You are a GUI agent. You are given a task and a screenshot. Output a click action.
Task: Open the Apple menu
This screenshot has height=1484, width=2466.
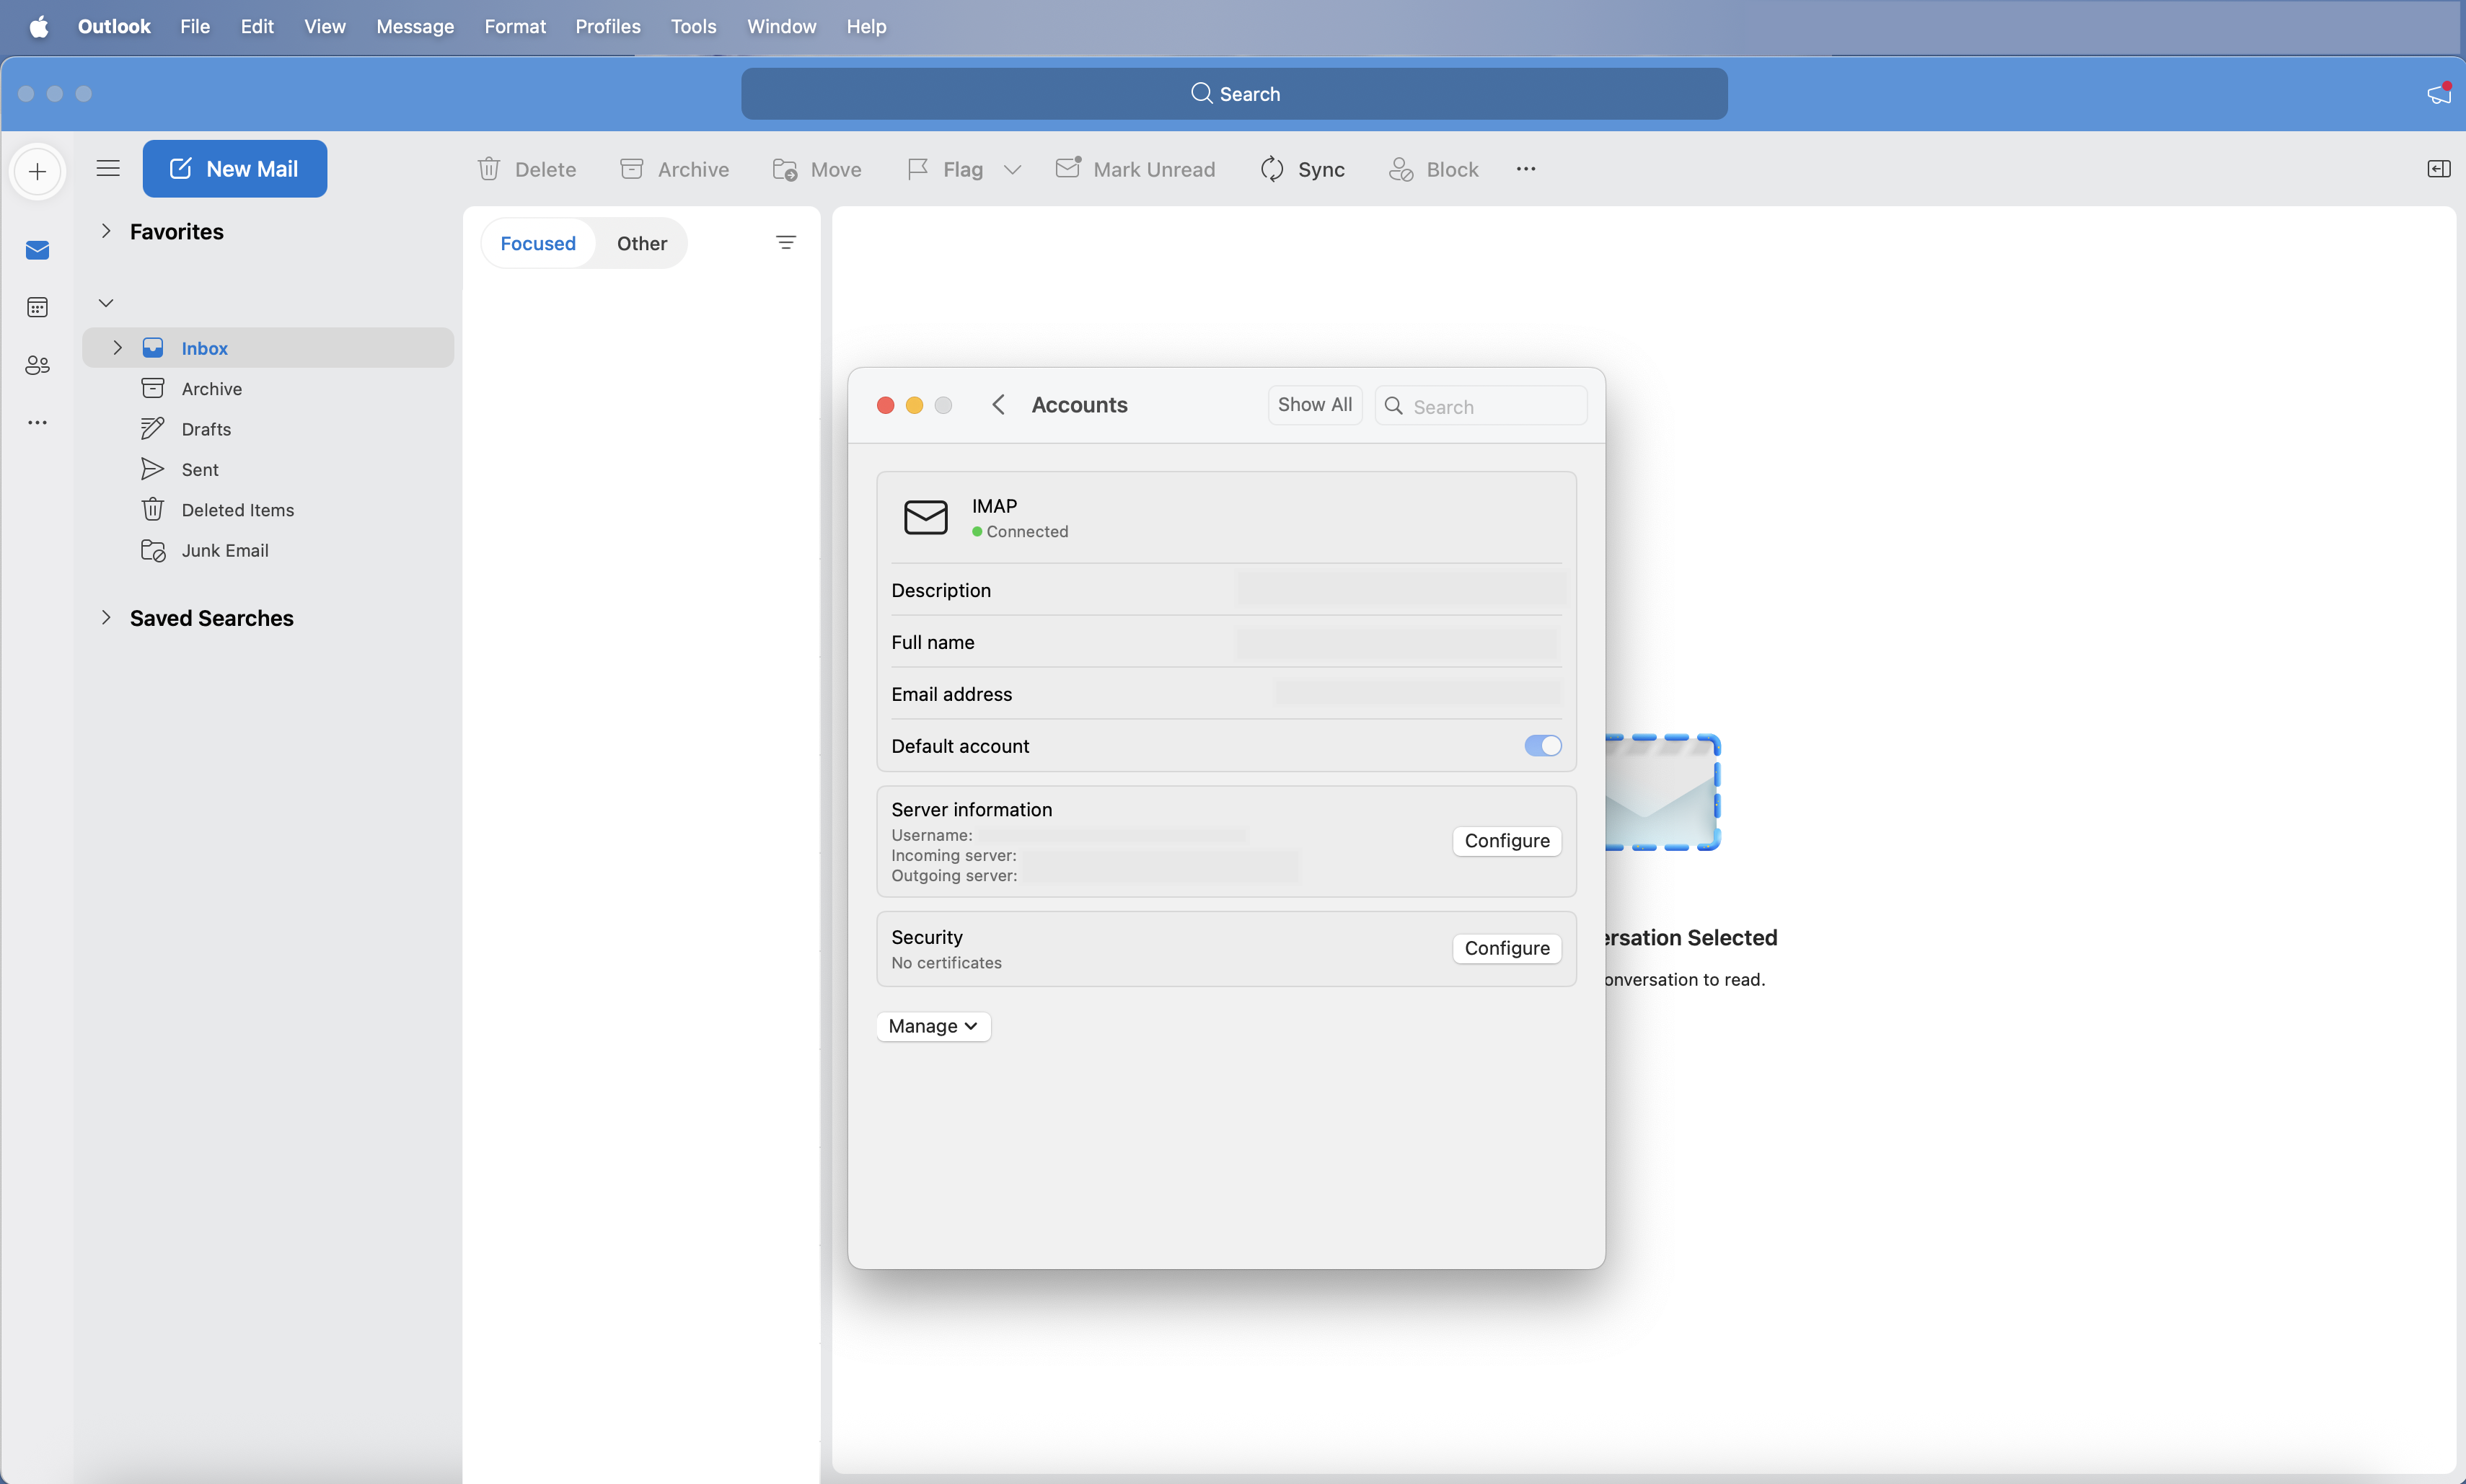click(x=39, y=26)
